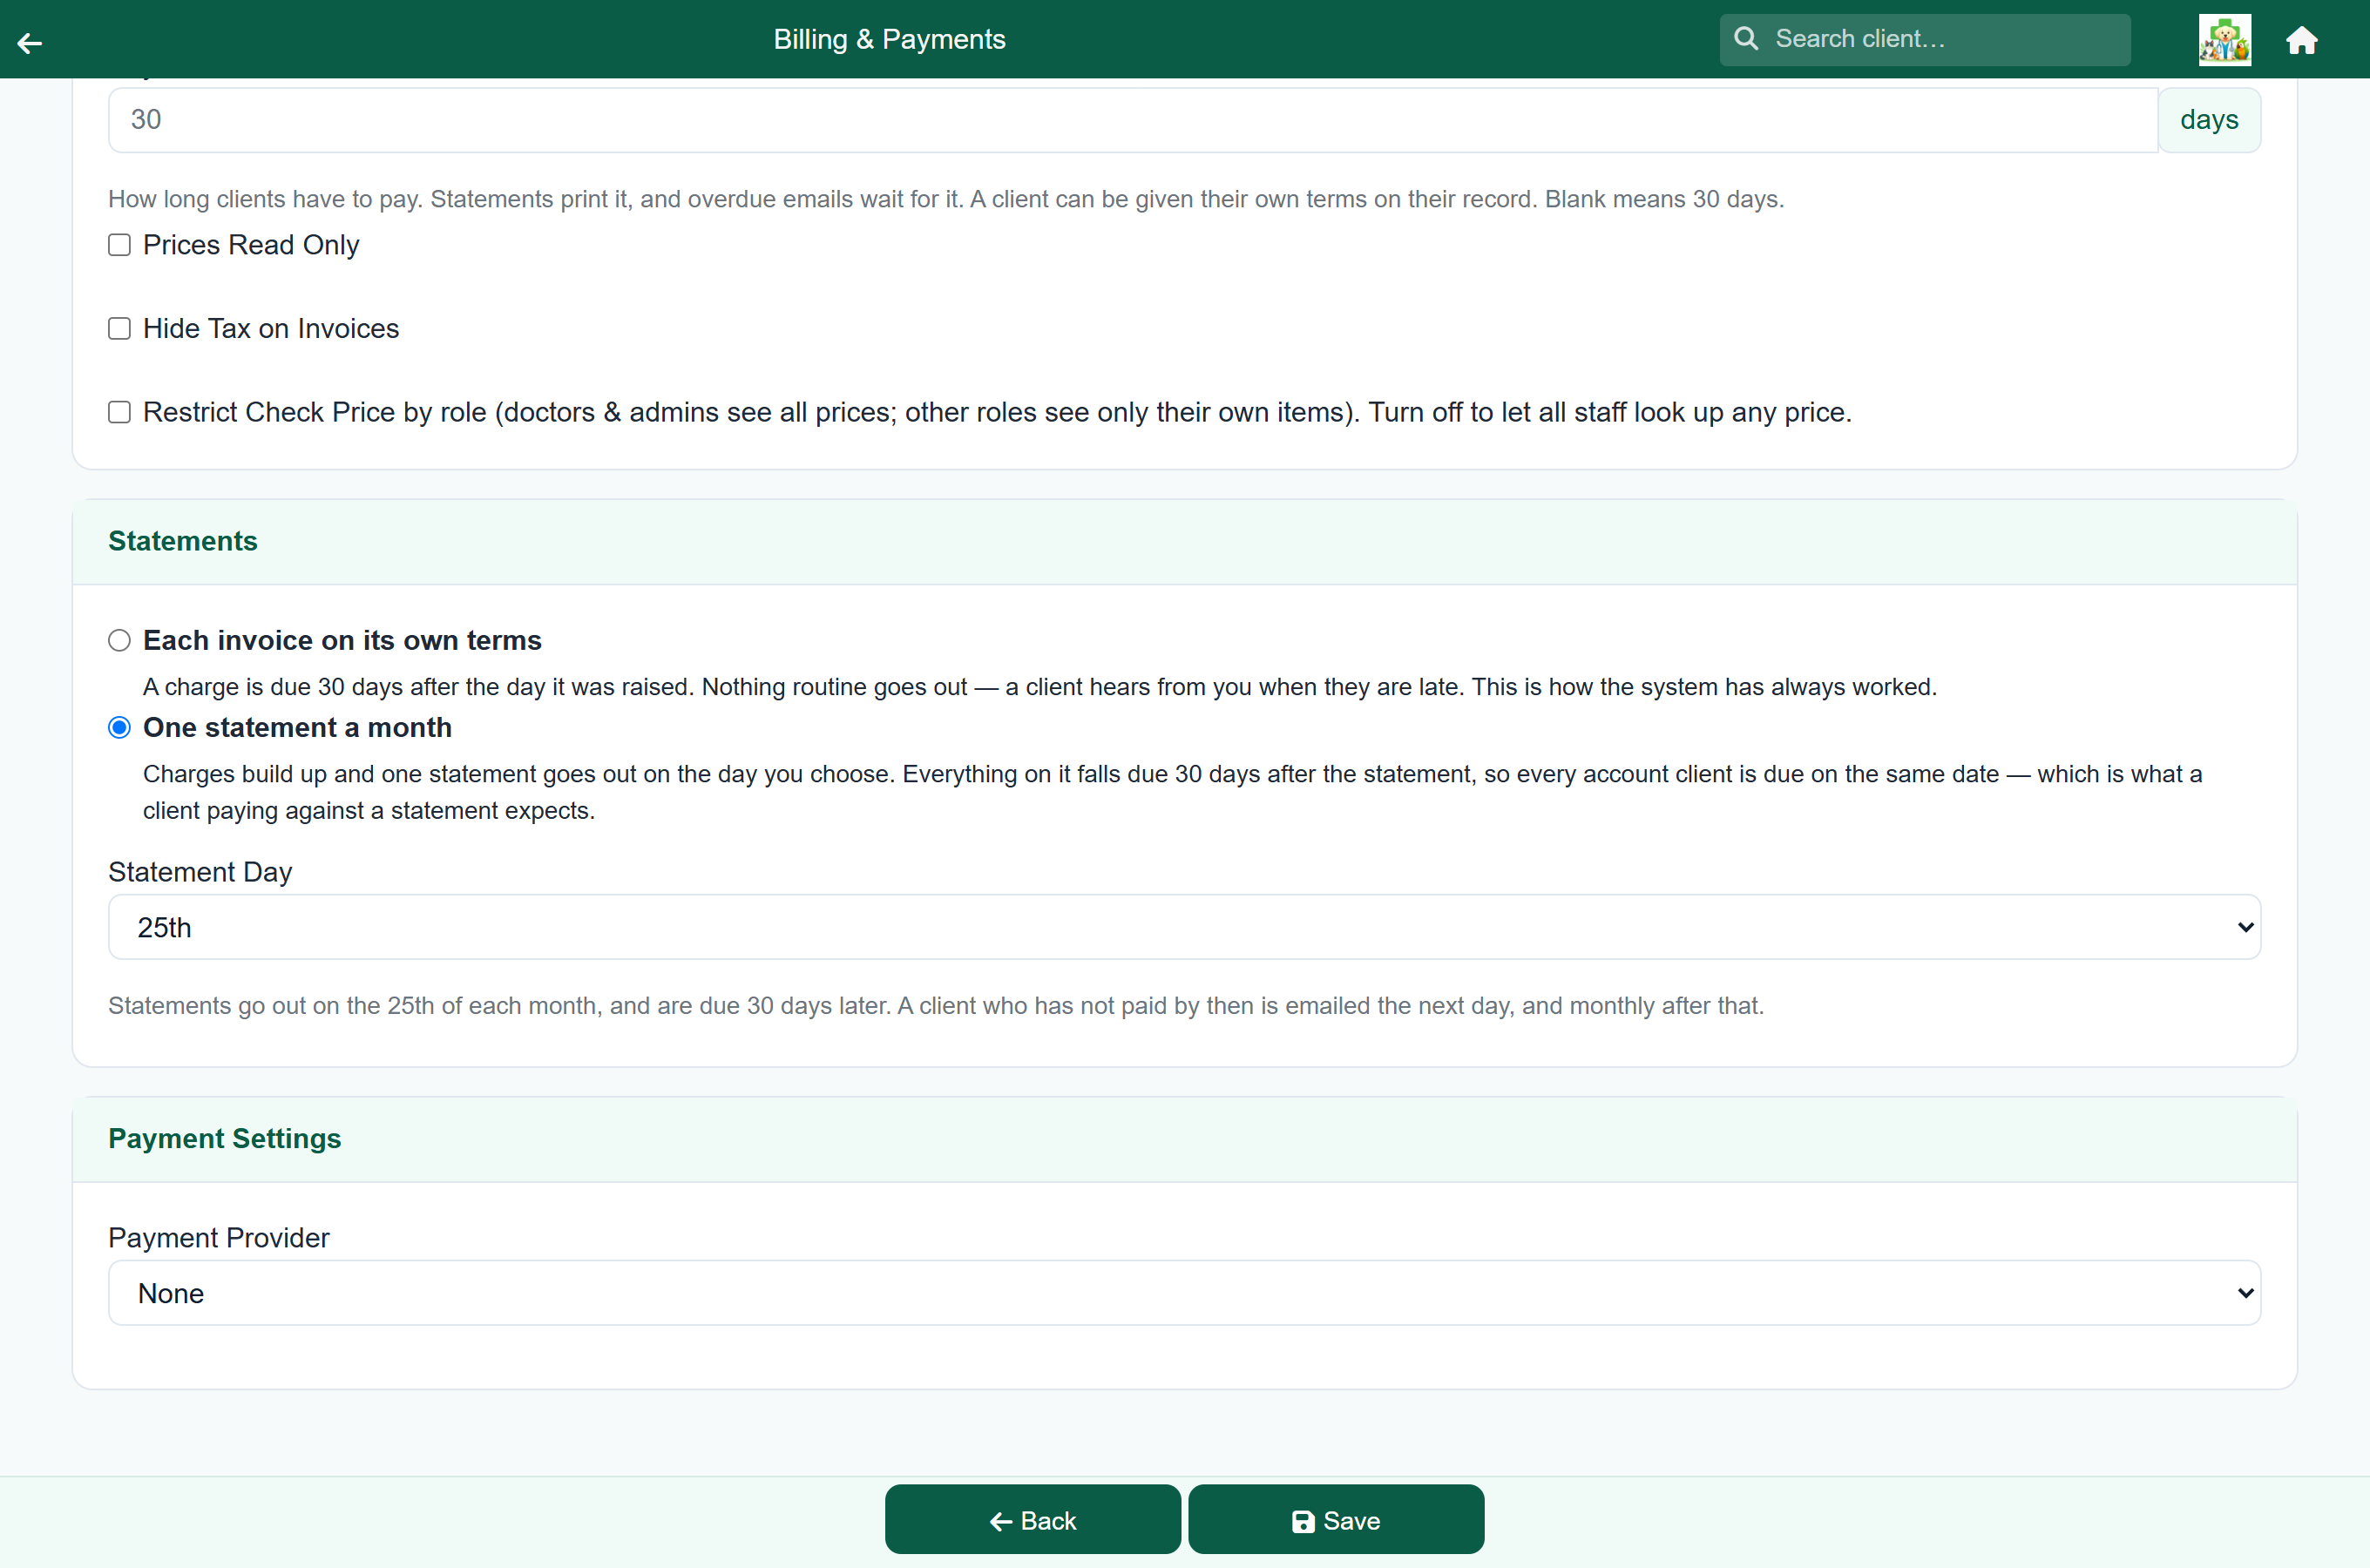Click the days unit label
This screenshot has height=1568, width=2370.
click(x=2209, y=120)
